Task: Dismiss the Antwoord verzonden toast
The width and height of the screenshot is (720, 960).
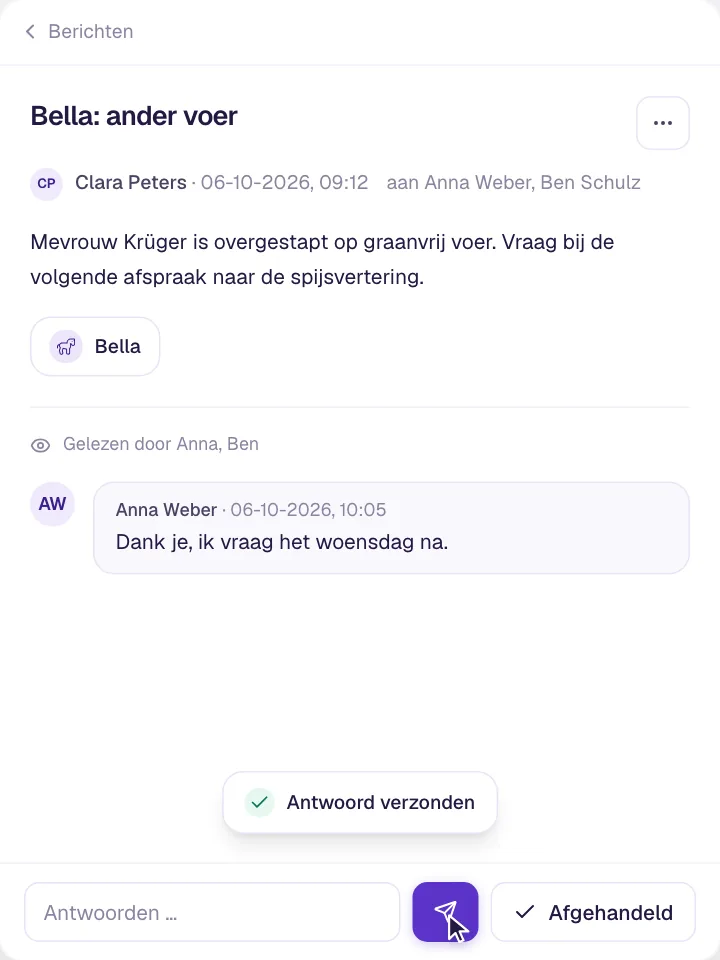Action: coord(360,802)
